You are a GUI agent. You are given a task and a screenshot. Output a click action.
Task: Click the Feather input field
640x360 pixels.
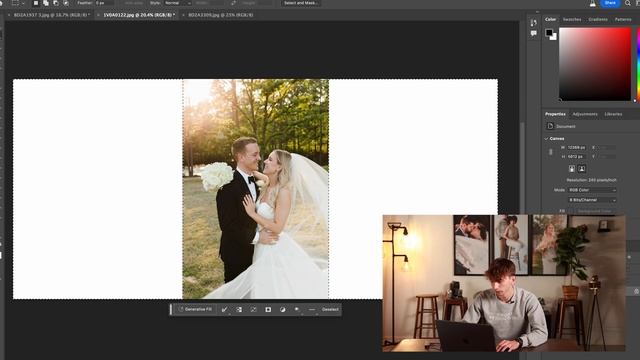(x=104, y=3)
